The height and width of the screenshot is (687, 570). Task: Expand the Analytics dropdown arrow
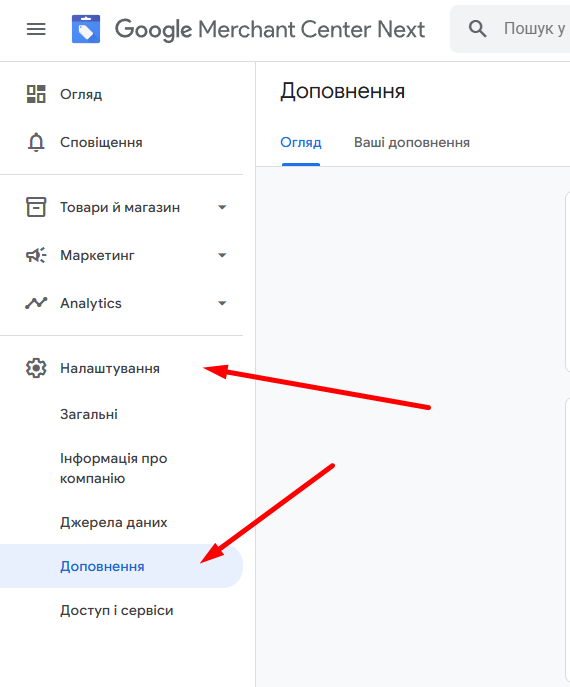pyautogui.click(x=222, y=303)
